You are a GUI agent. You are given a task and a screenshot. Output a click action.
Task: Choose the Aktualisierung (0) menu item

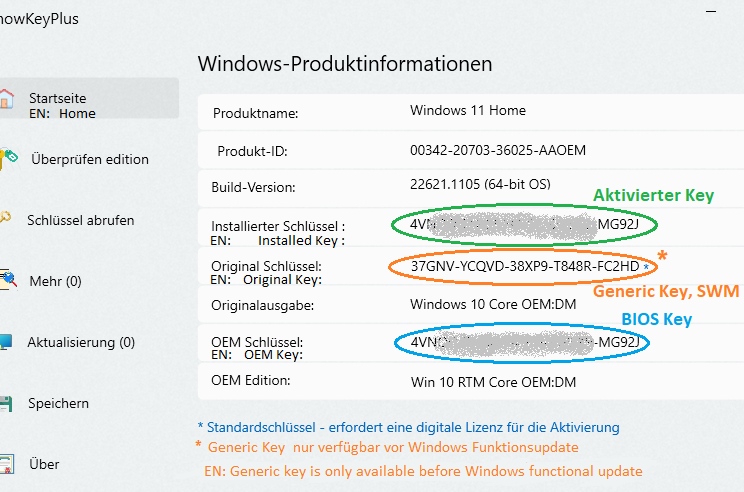pyautogui.click(x=81, y=342)
